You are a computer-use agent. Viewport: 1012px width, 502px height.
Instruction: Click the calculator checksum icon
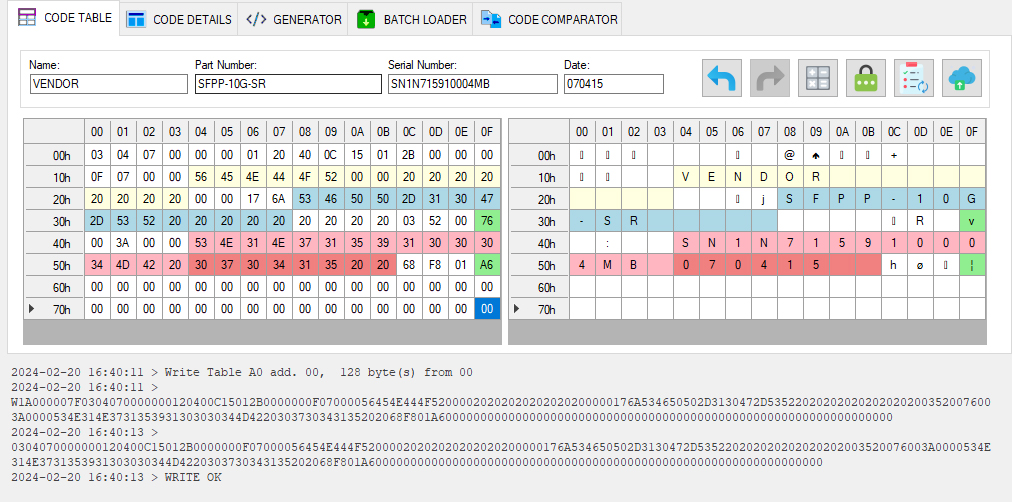pyautogui.click(x=818, y=78)
